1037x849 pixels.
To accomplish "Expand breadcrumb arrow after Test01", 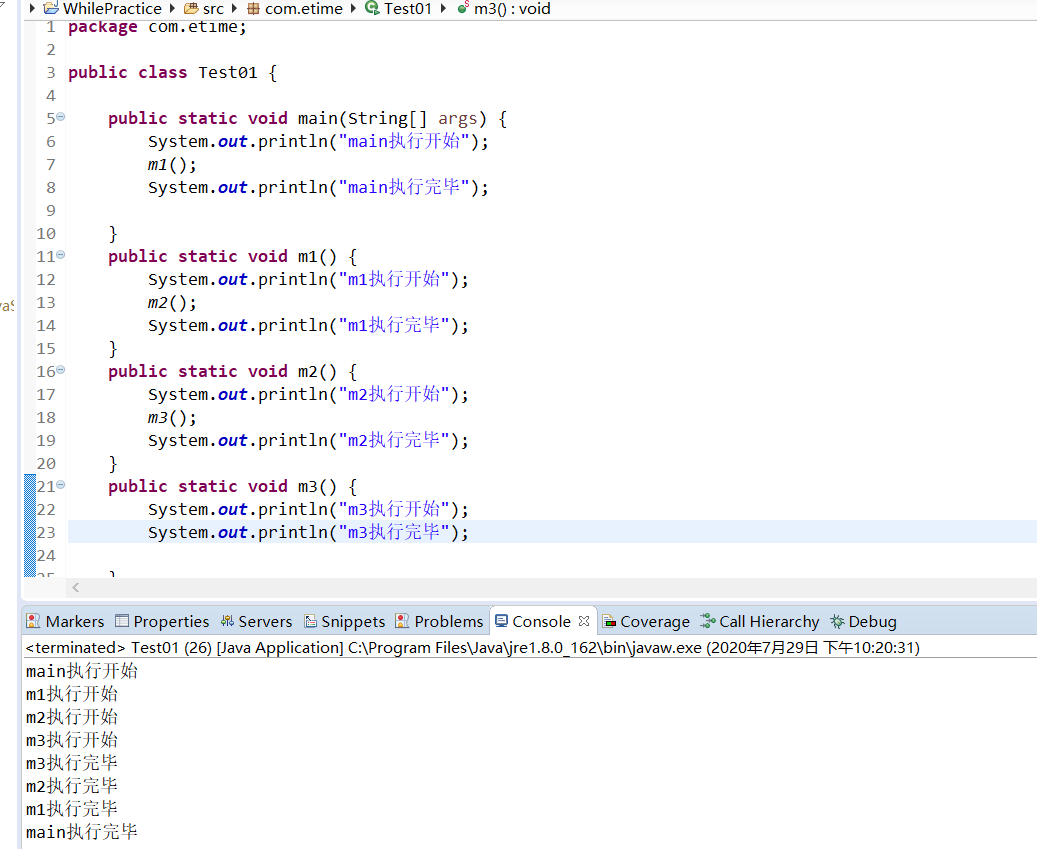I will point(443,9).
